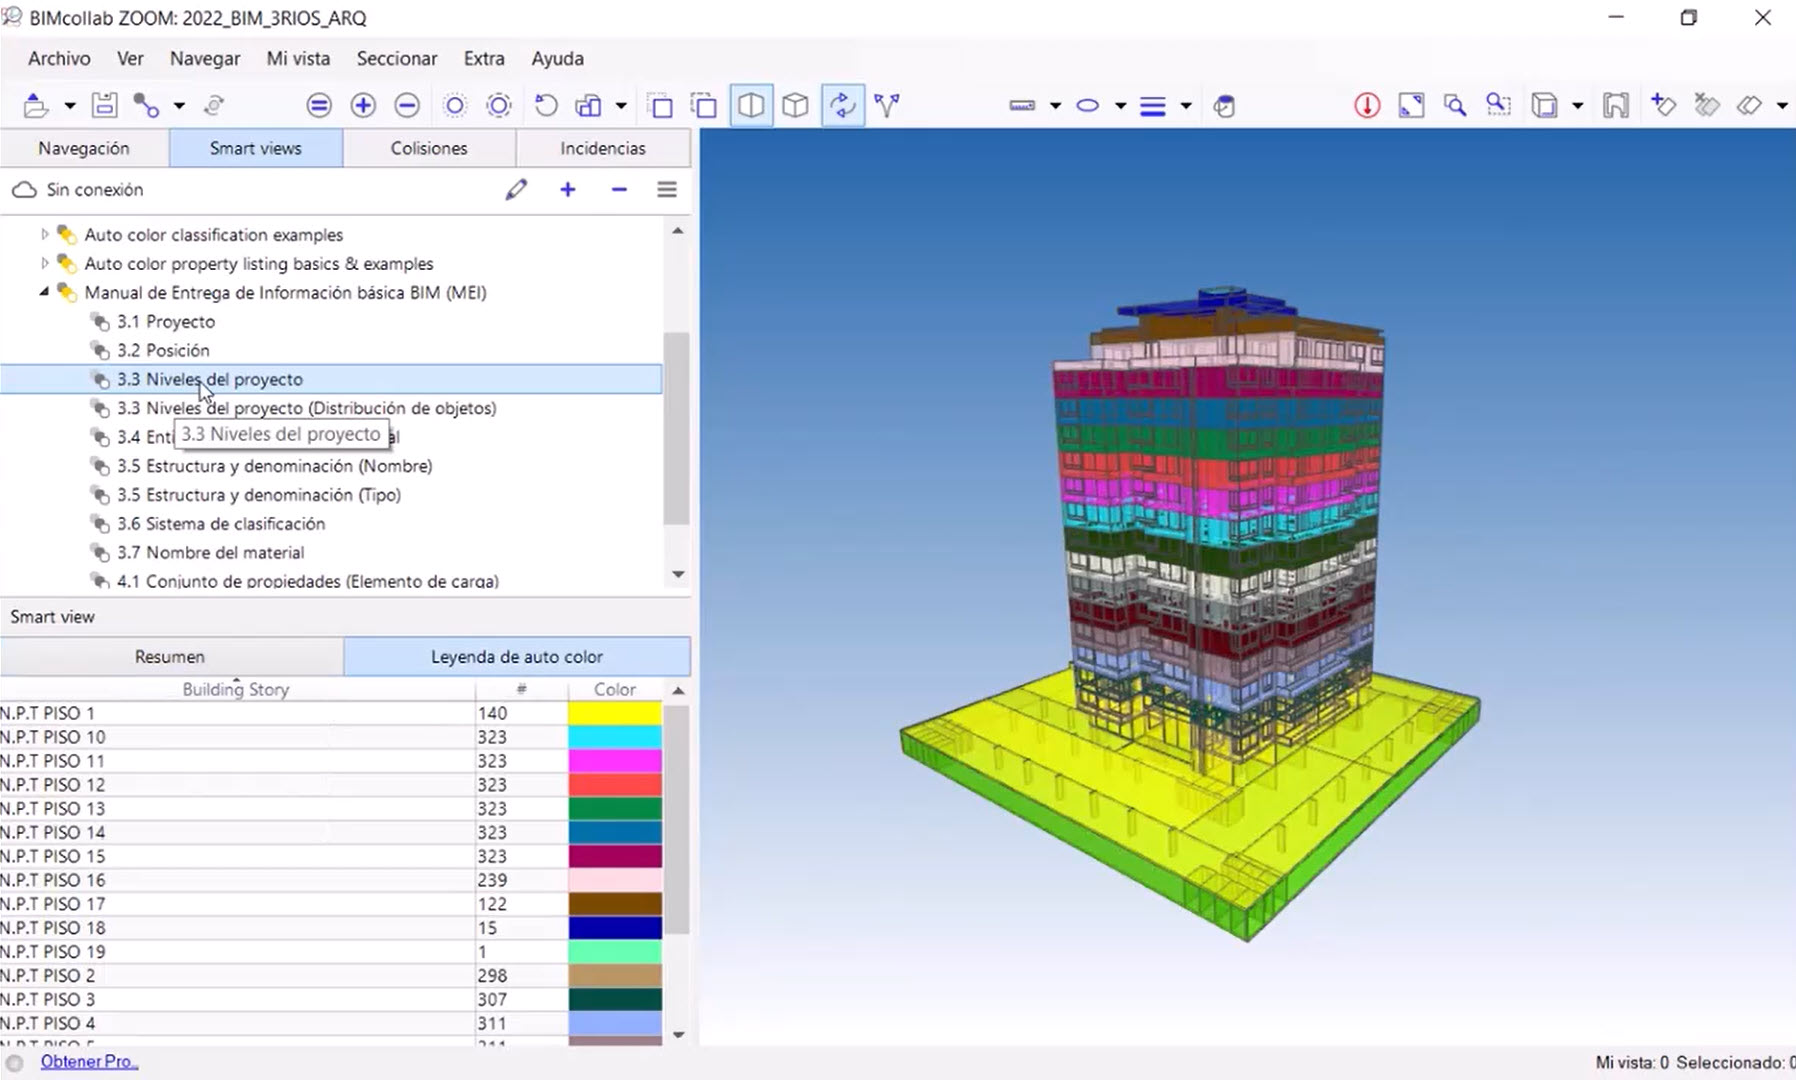This screenshot has height=1080, width=1796.
Task: Click the save floppy disk icon
Action: click(x=104, y=105)
